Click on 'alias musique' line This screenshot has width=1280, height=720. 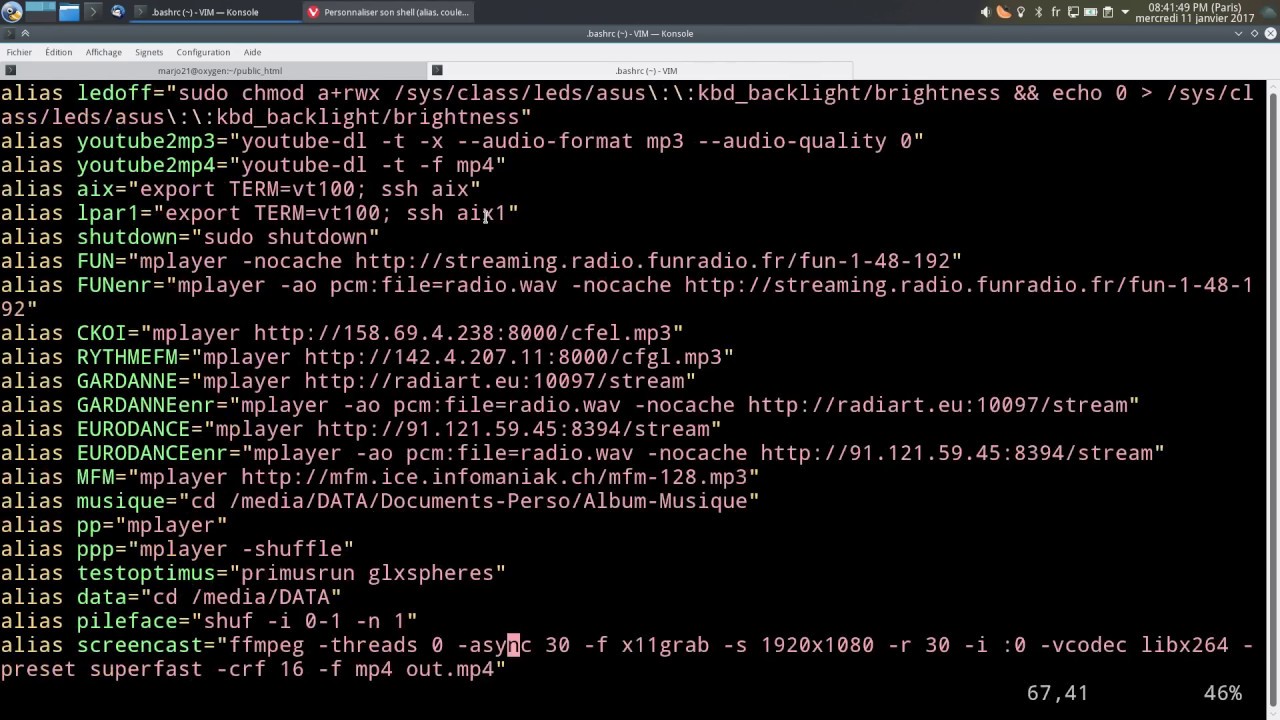point(380,501)
